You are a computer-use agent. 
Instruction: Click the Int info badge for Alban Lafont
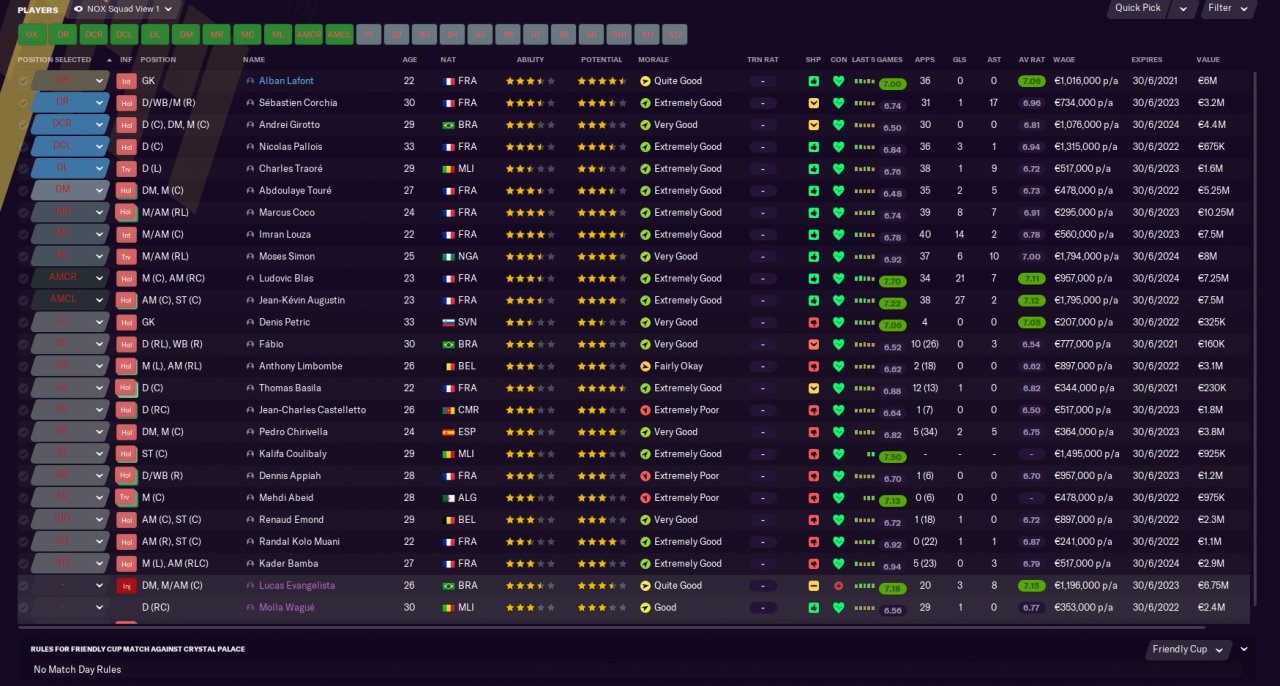[x=126, y=81]
